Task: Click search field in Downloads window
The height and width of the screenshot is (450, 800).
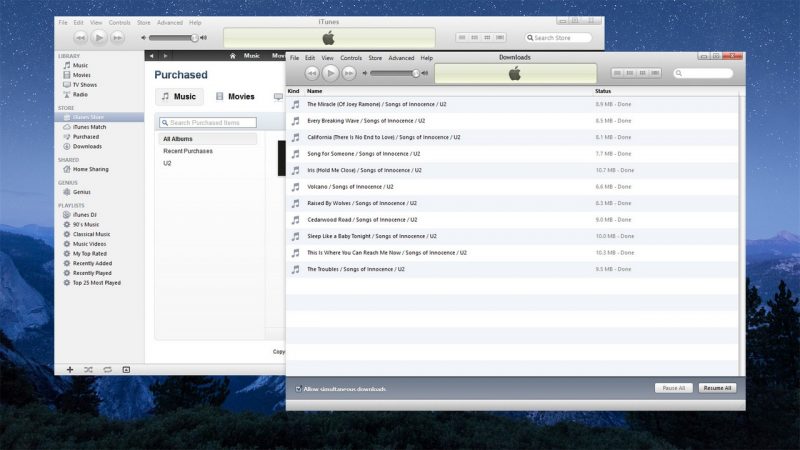Action: click(x=703, y=73)
